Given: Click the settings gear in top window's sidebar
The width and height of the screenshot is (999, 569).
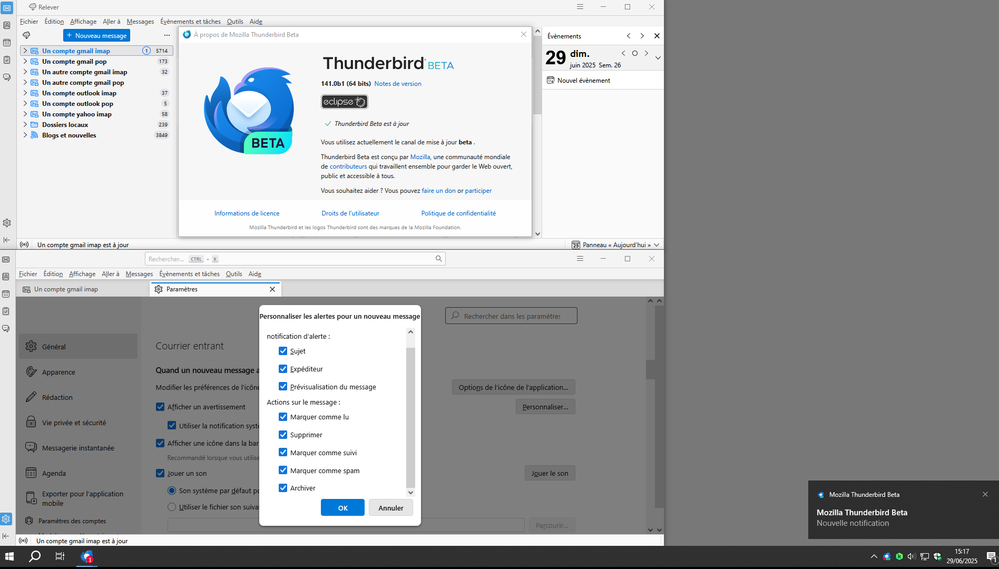Looking at the screenshot, I should [x=7, y=223].
